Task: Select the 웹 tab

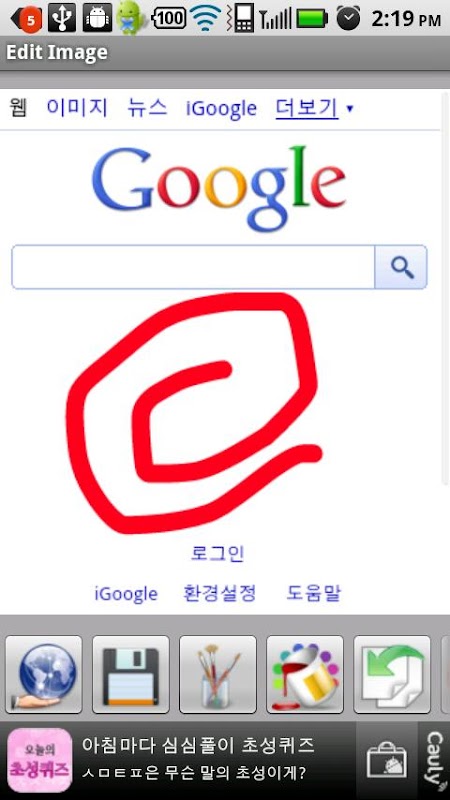Action: tap(18, 108)
